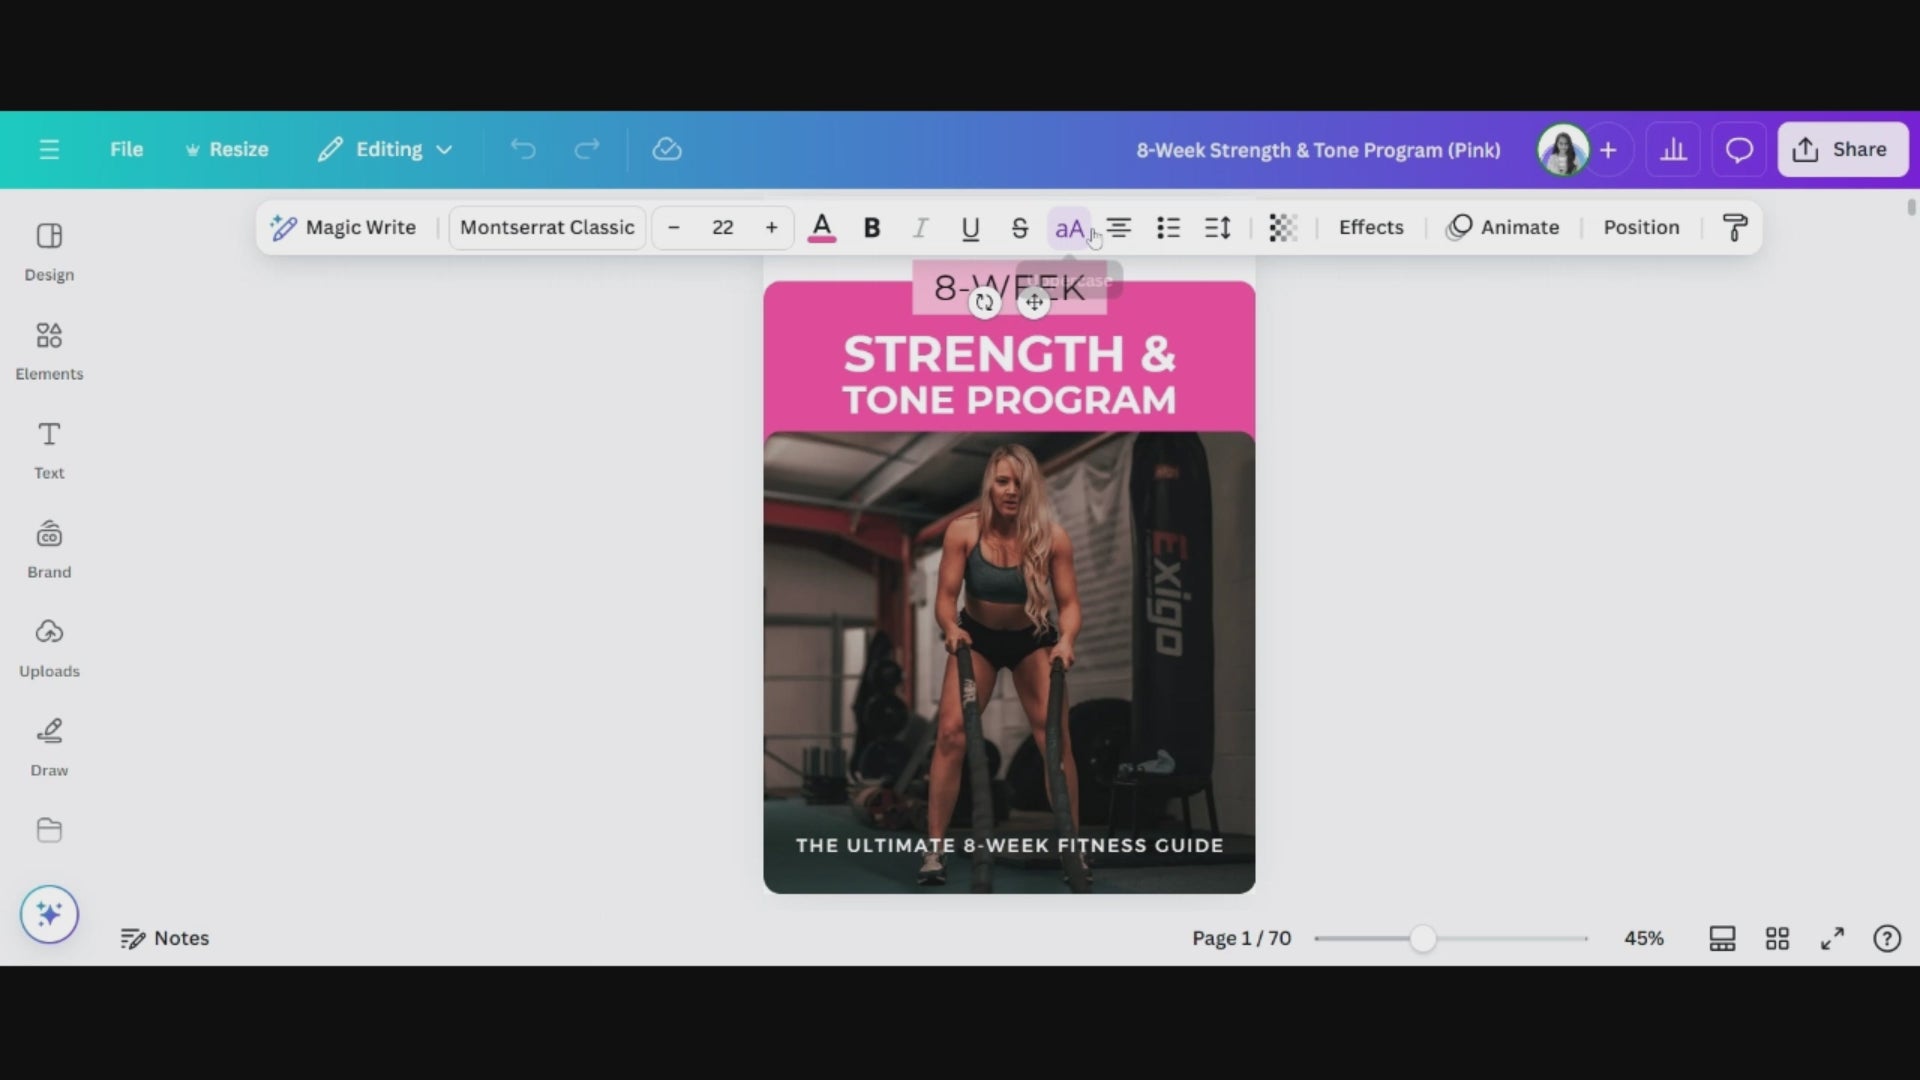Decrease font size with minus button
The image size is (1920, 1080).
[x=674, y=228]
